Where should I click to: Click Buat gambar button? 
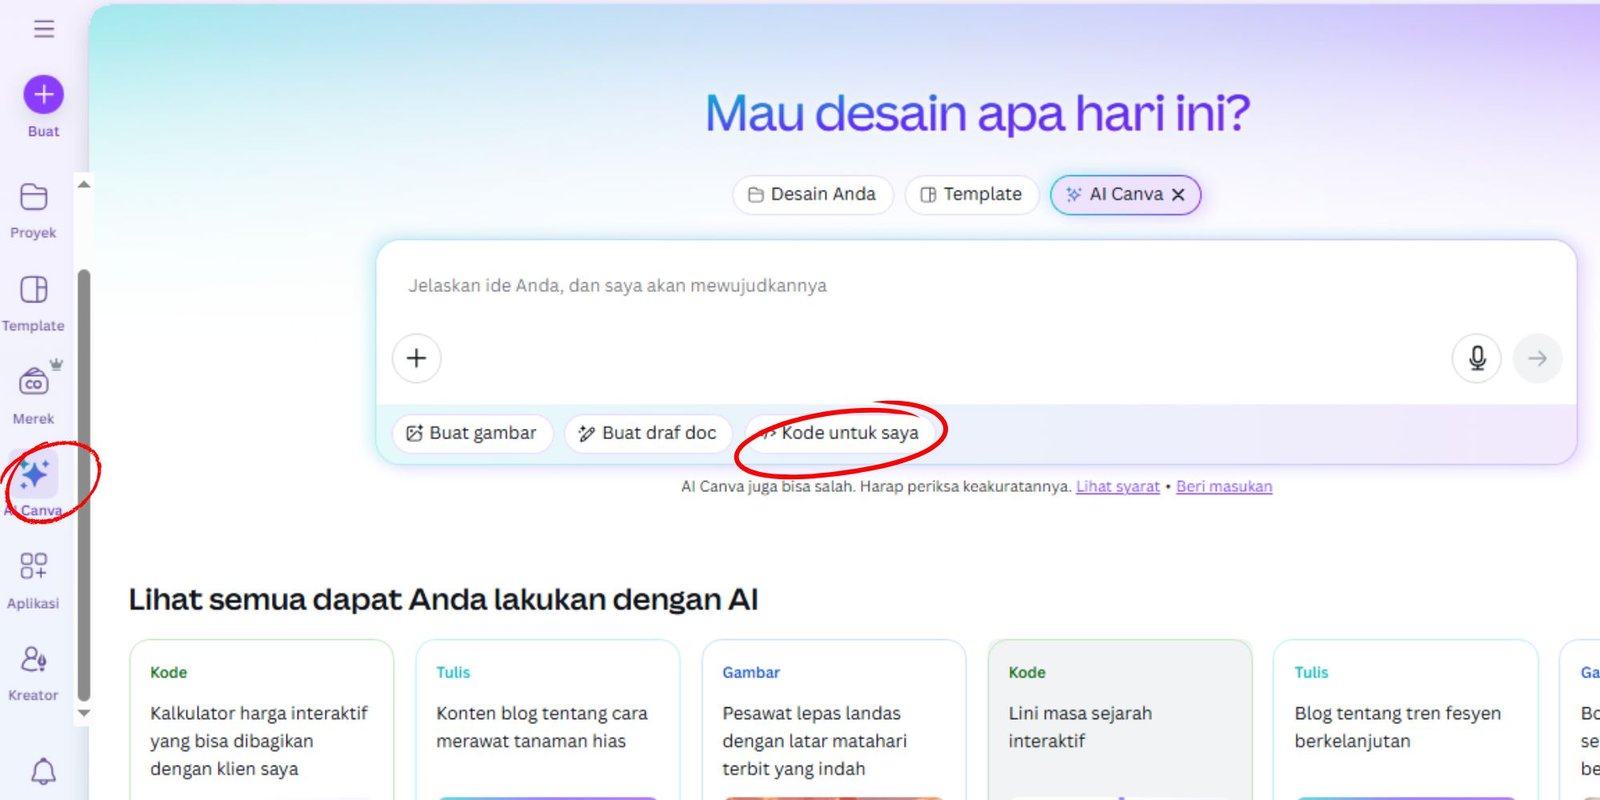472,433
